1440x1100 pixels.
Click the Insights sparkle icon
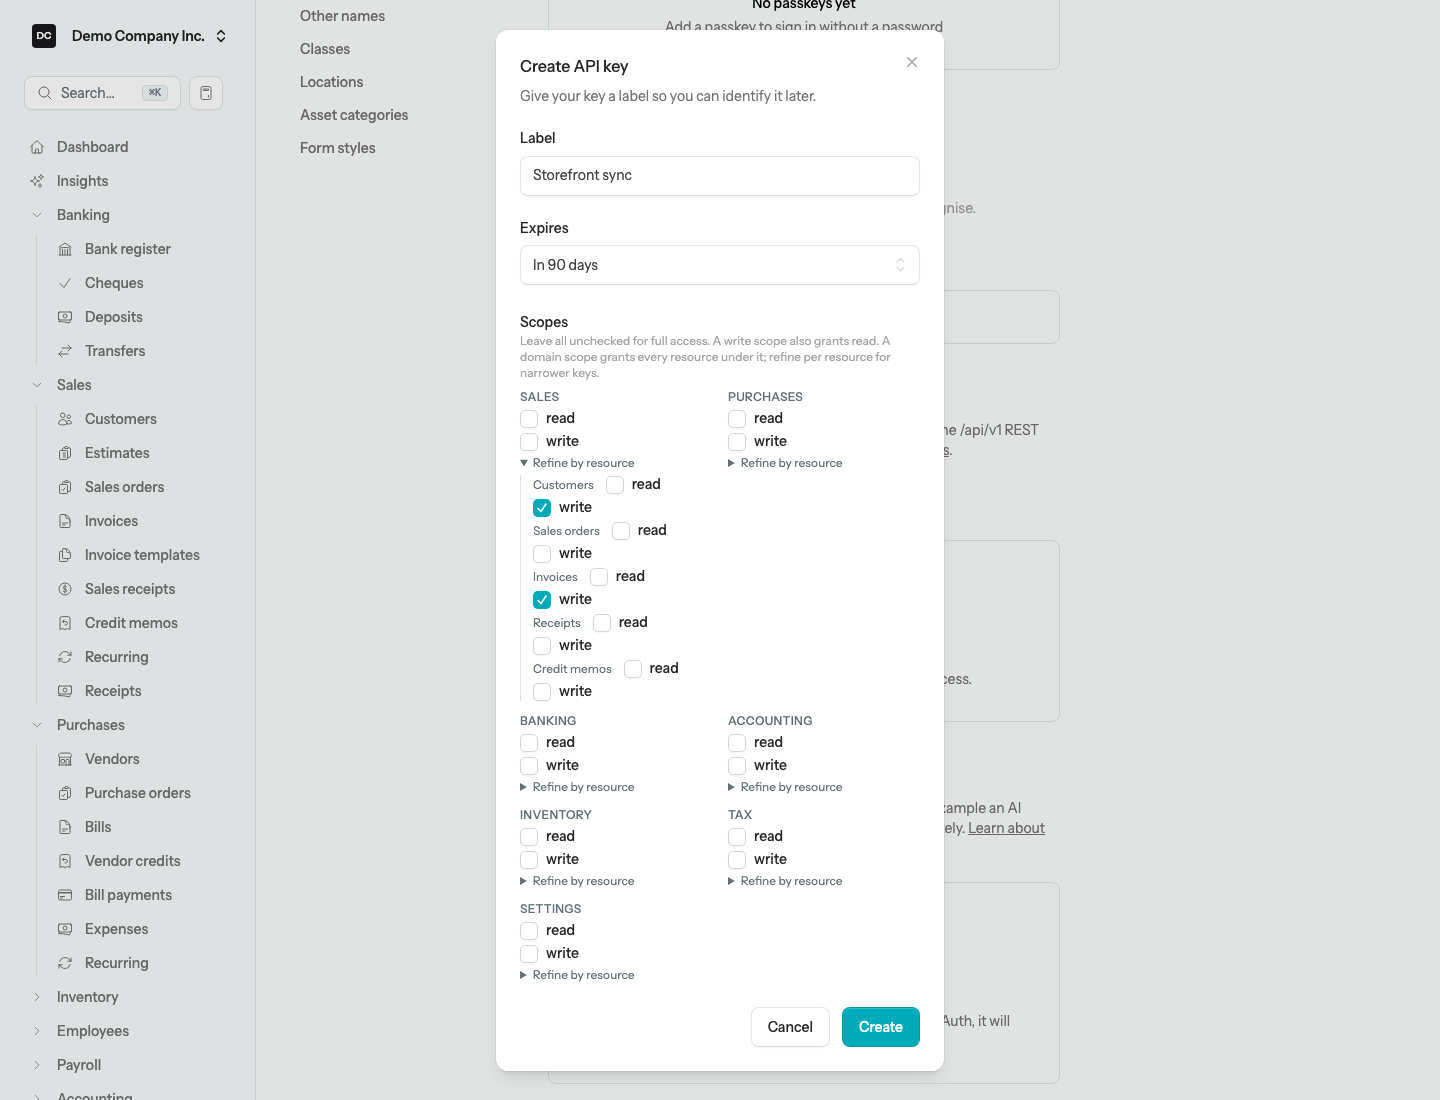click(37, 181)
